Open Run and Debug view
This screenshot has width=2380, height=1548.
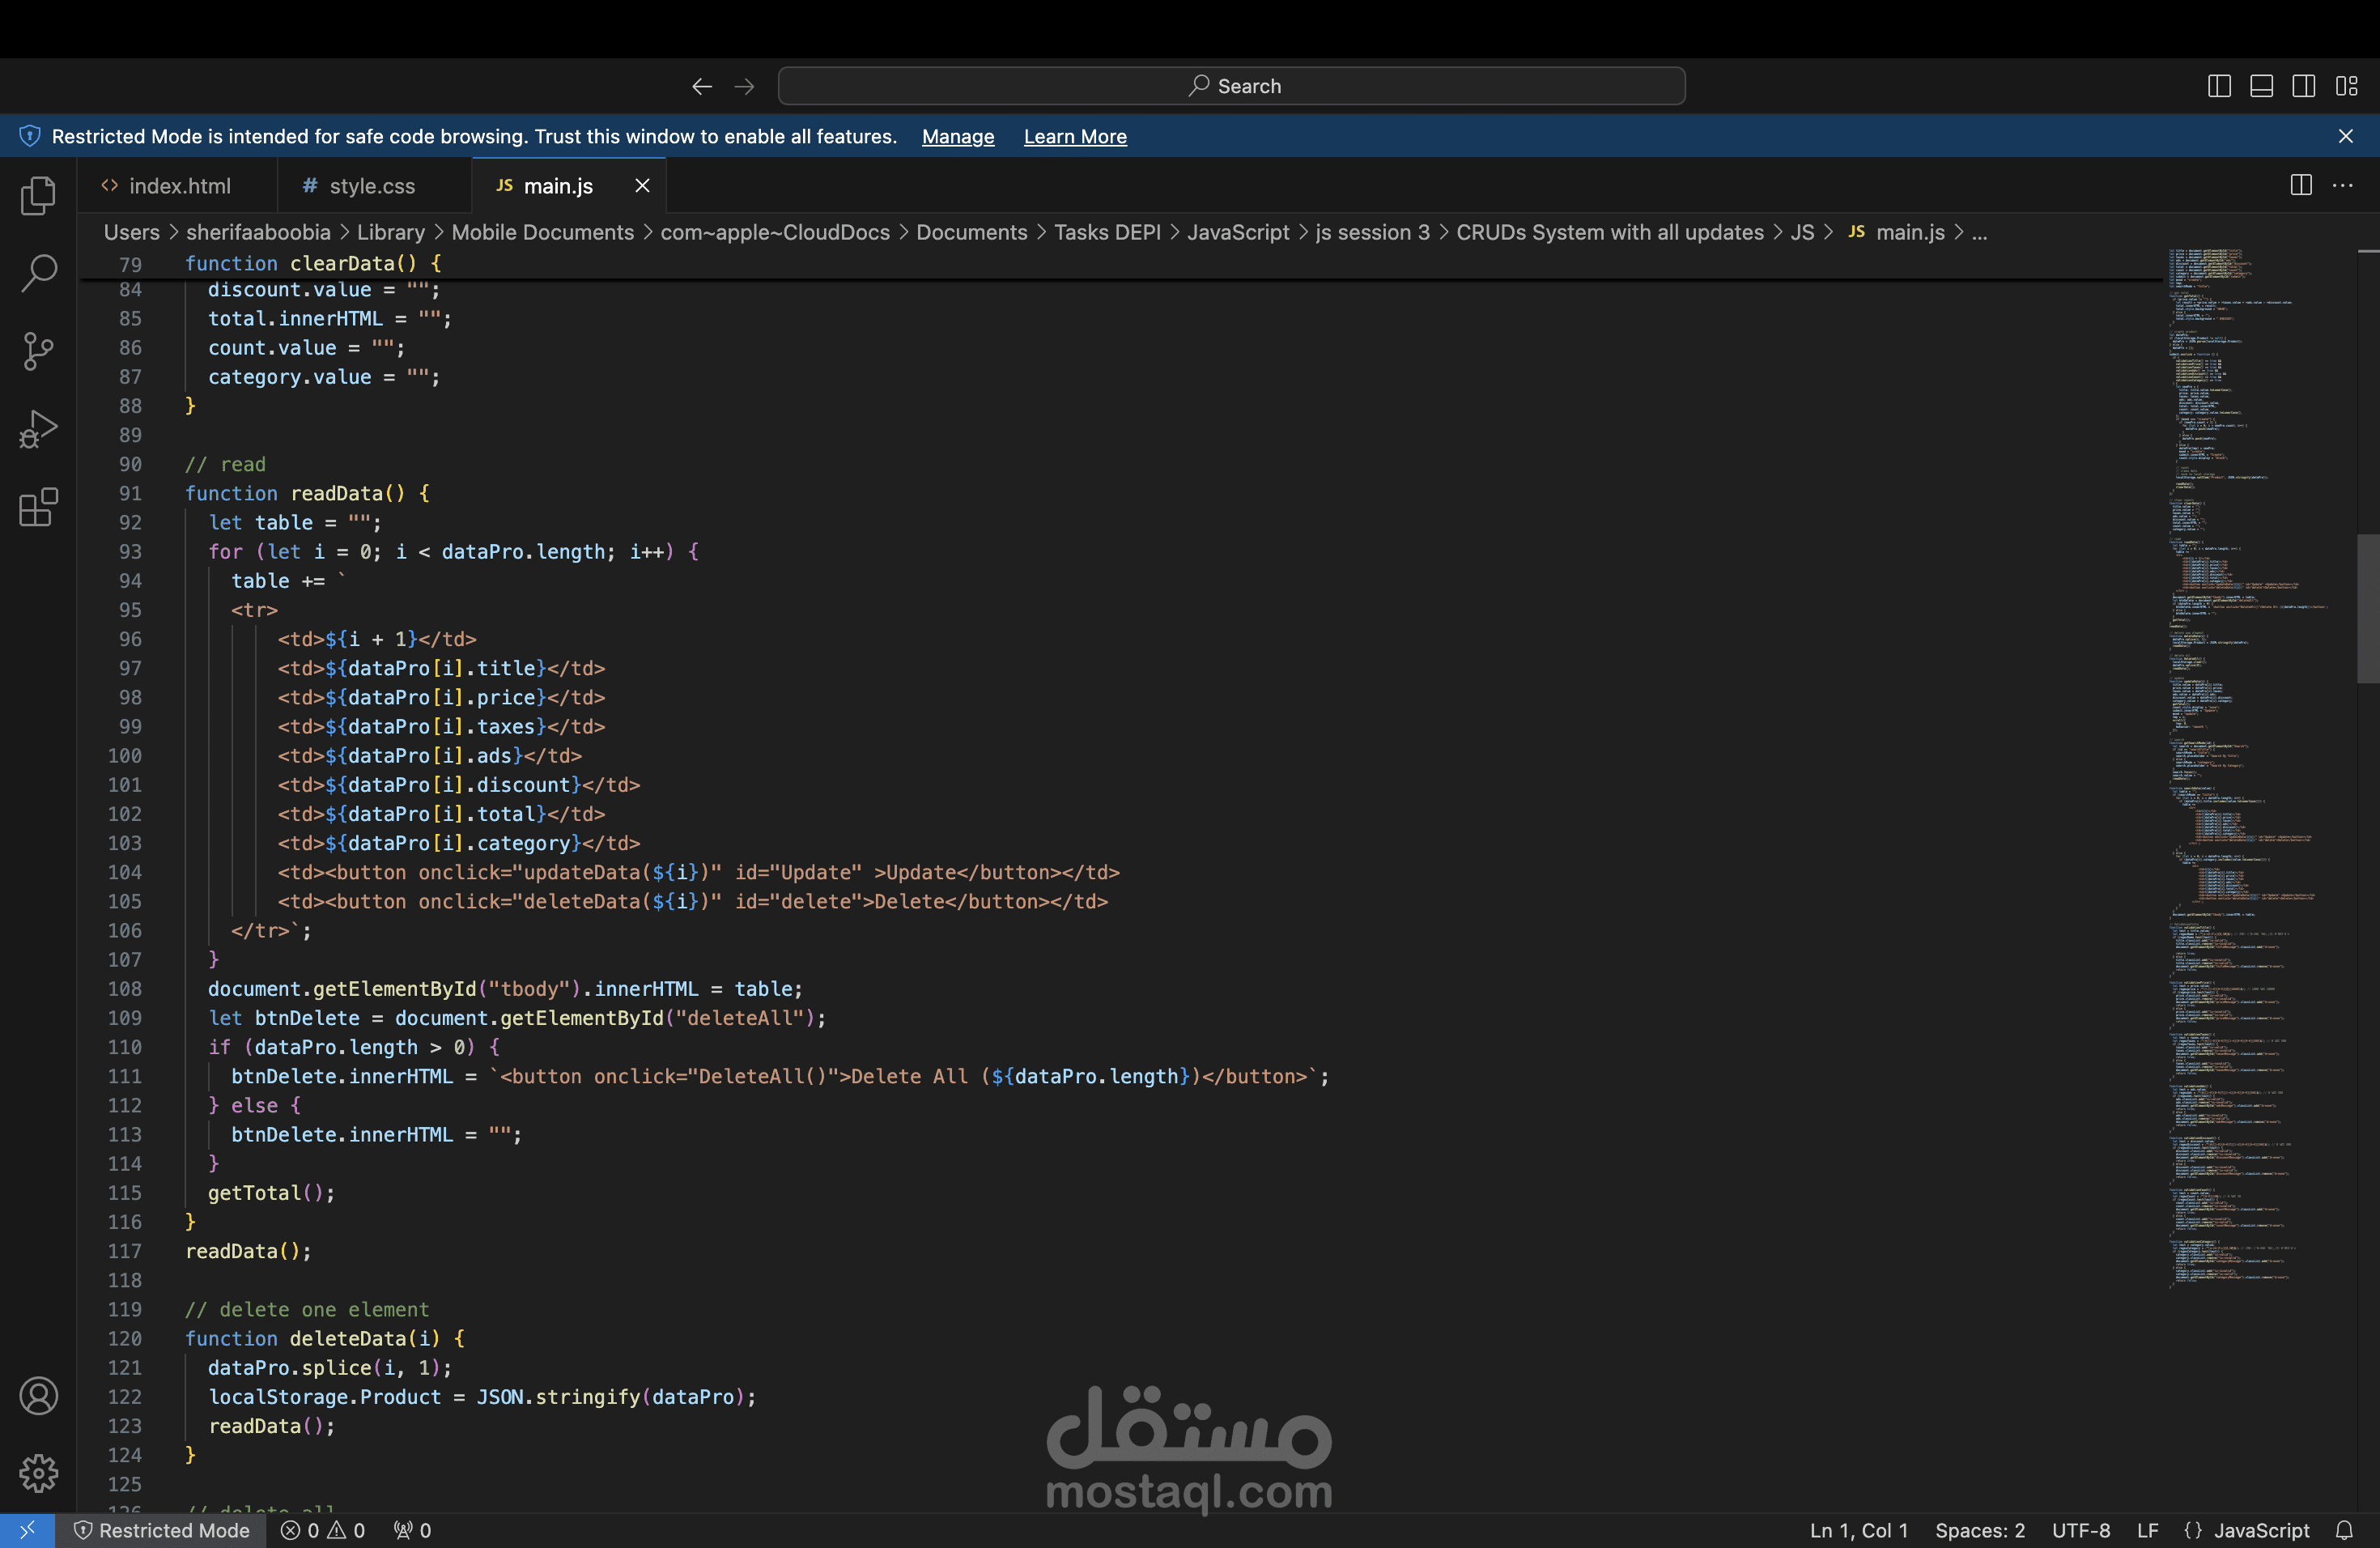tap(38, 429)
